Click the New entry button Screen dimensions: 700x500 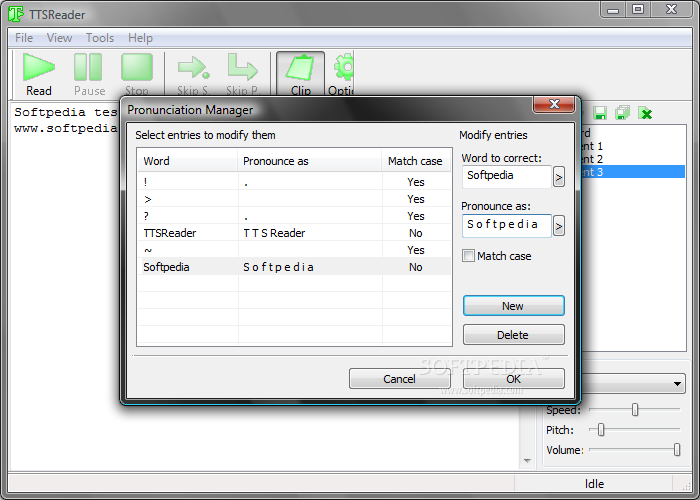513,306
